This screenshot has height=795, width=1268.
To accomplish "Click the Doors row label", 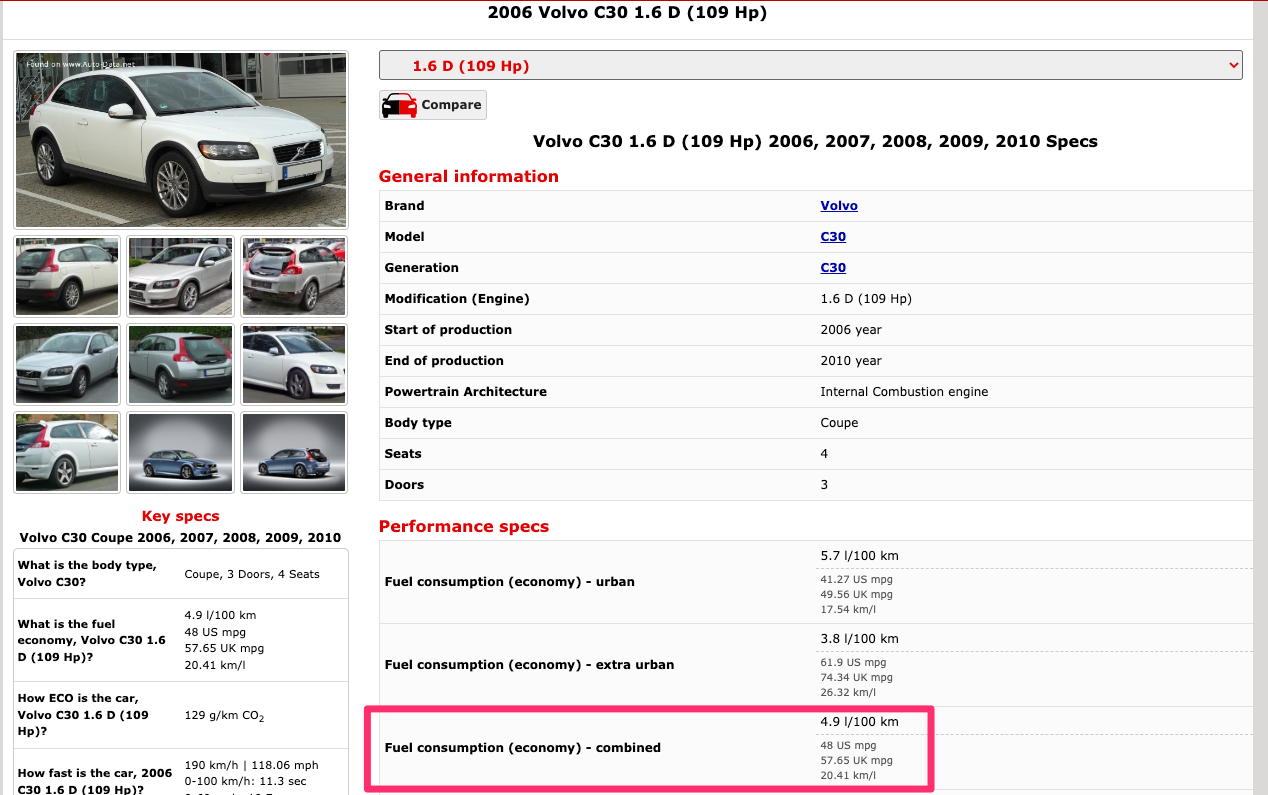I will tap(404, 485).
